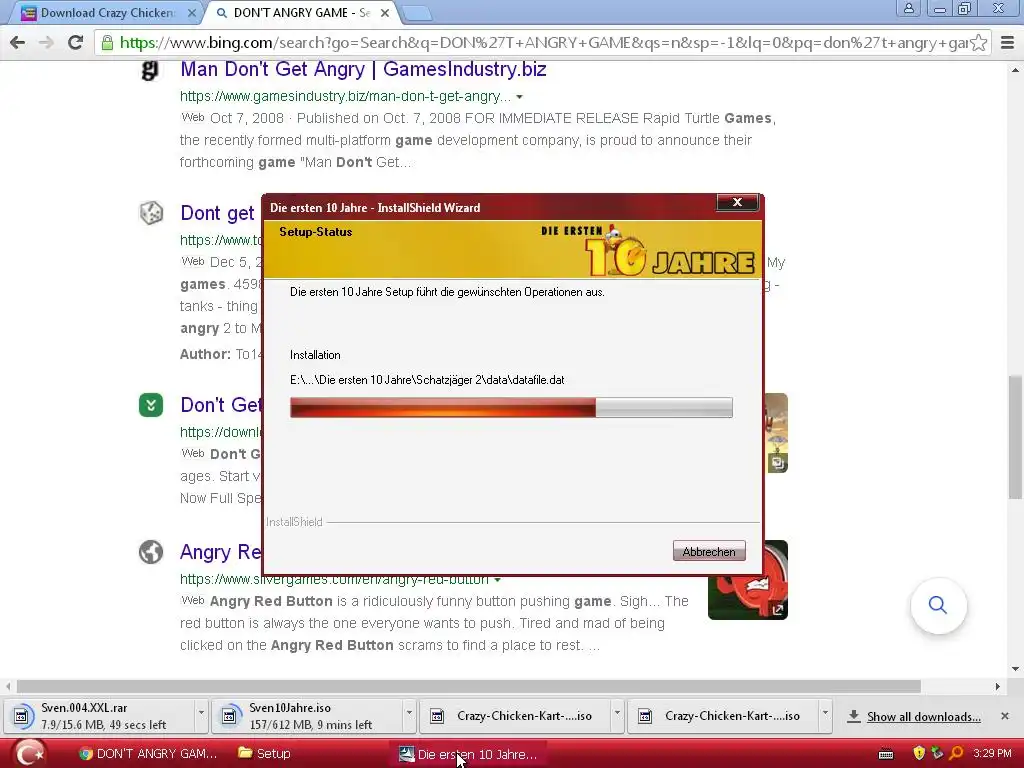Viewport: 1024px width, 768px height.
Task: Click the silvergames.com green URL
Action: coord(334,580)
